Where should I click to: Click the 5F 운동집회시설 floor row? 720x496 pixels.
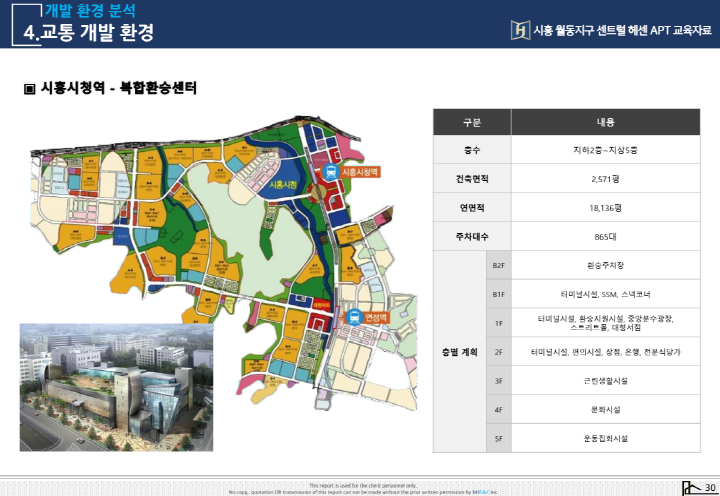(x=605, y=438)
